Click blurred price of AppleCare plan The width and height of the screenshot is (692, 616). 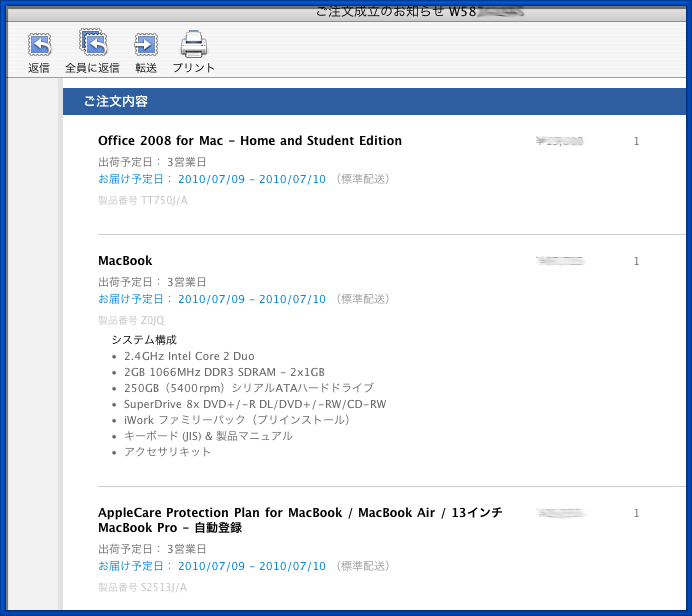click(x=561, y=513)
